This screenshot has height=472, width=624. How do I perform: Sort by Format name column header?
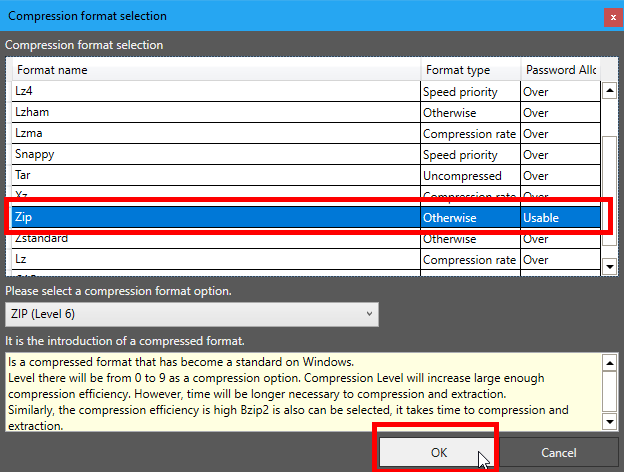(x=216, y=70)
